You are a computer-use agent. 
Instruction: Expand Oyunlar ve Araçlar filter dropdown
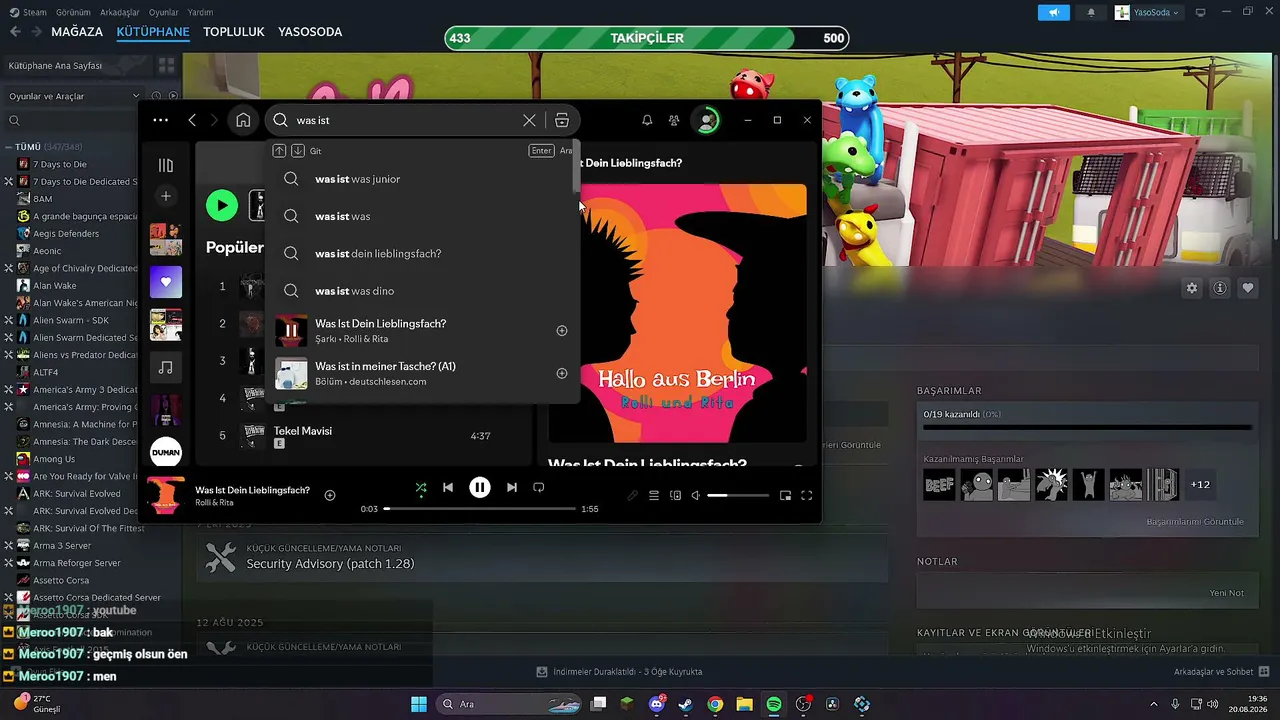[x=75, y=96]
